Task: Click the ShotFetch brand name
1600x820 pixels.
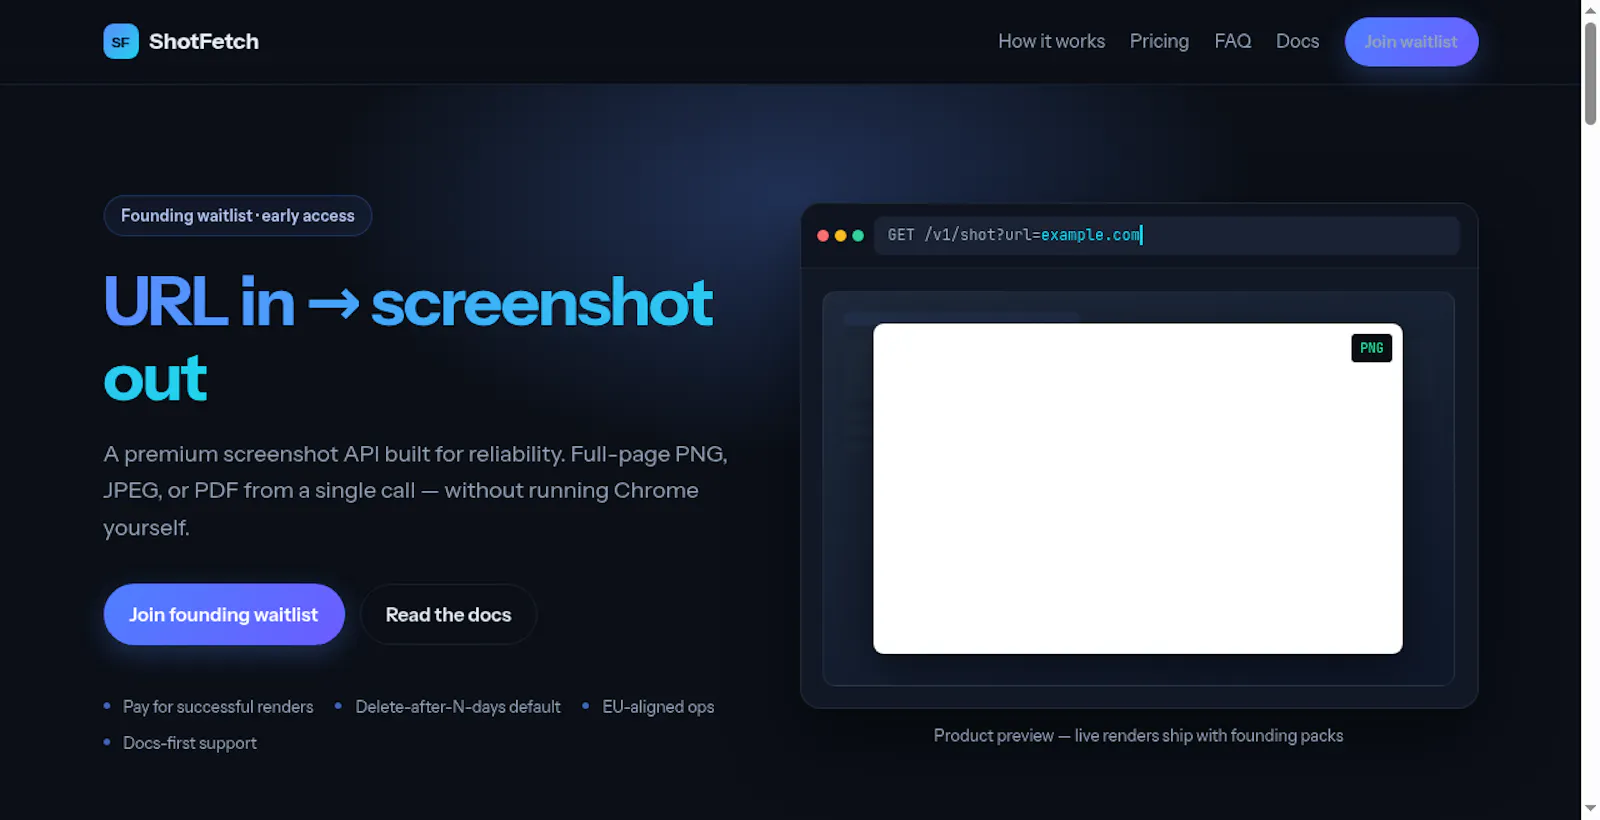Action: [204, 42]
